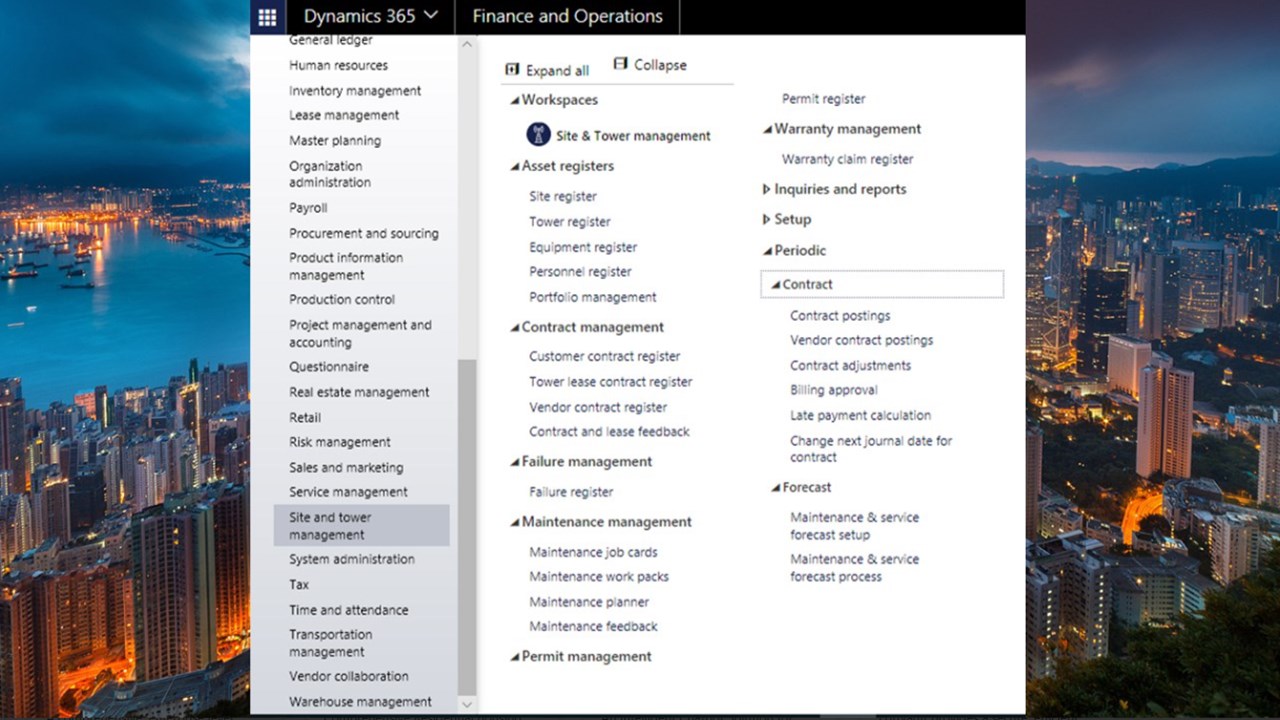The height and width of the screenshot is (720, 1280).
Task: Open the Dynamics 365 dropdown chevron
Action: click(431, 16)
